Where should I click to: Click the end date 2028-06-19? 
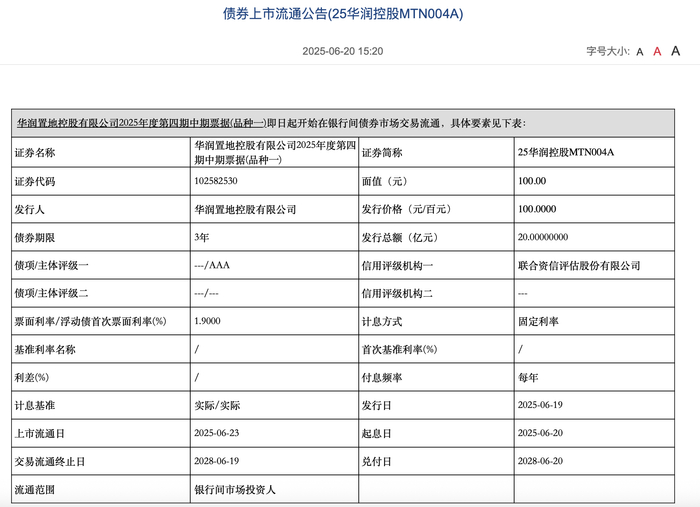[x=217, y=461]
